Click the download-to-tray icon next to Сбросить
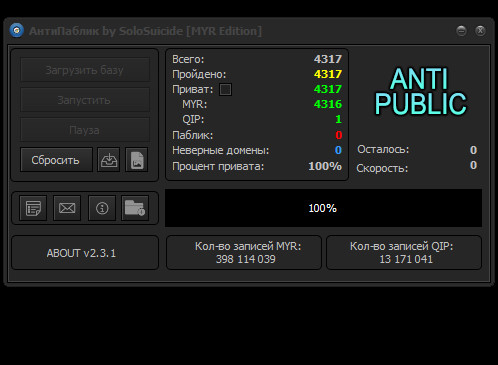498x365 pixels. (109, 160)
